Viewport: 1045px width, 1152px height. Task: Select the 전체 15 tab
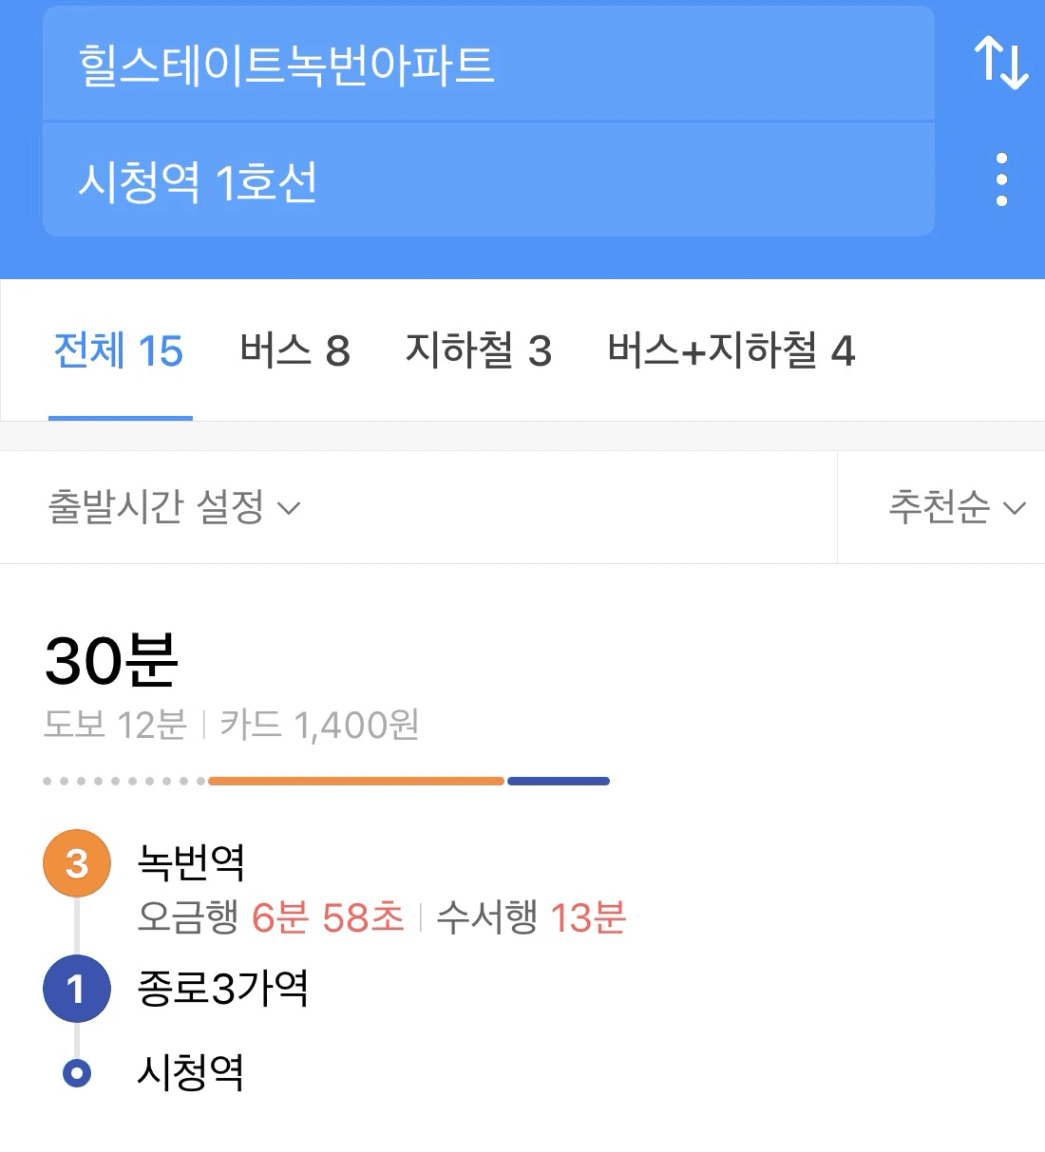(x=119, y=350)
